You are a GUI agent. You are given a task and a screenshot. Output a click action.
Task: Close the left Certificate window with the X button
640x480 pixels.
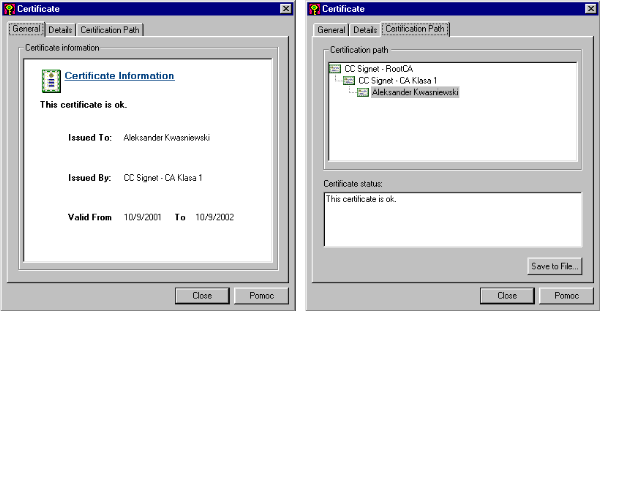(x=286, y=9)
